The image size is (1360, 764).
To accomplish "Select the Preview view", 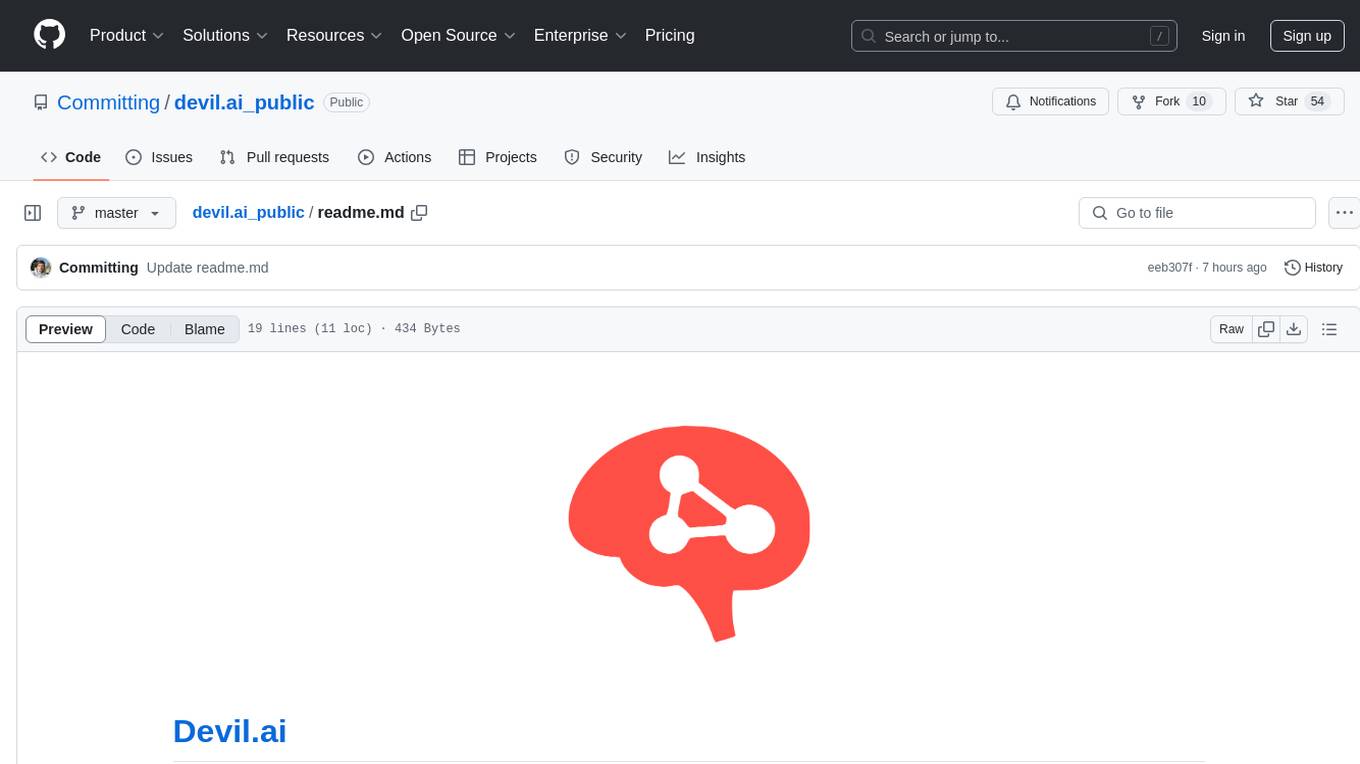I will 66,329.
